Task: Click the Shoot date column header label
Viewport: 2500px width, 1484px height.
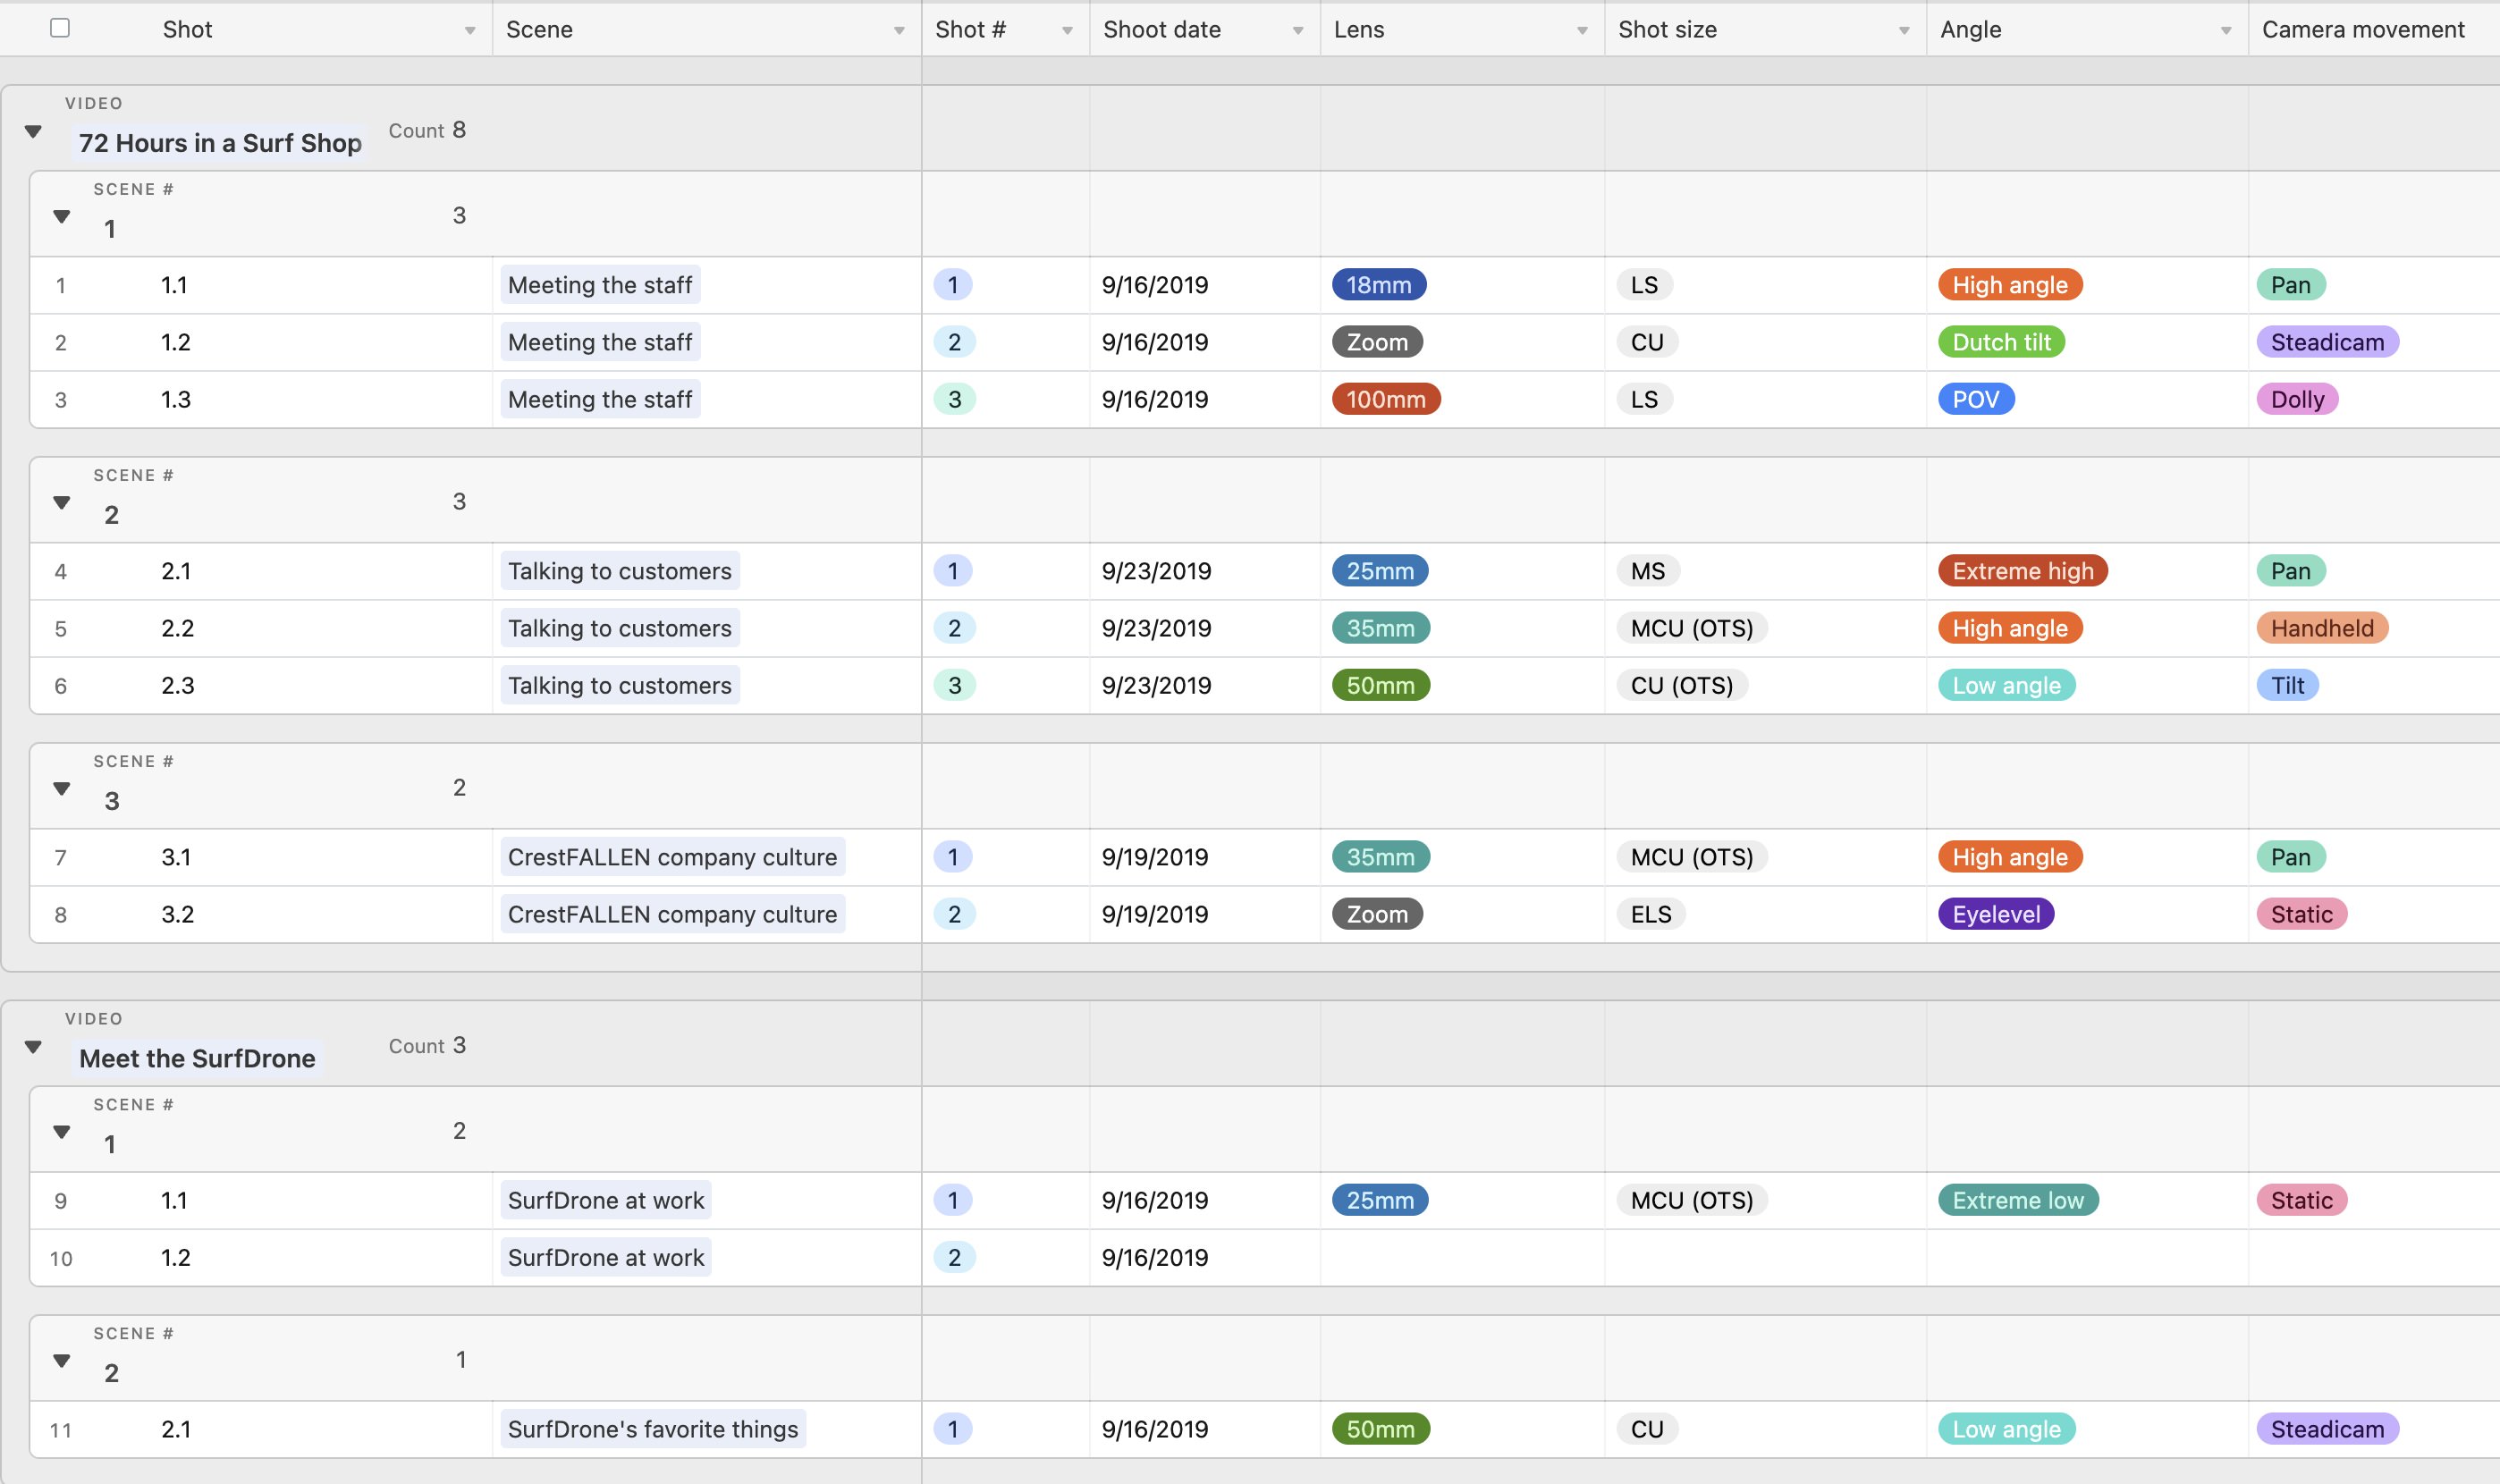Action: click(1161, 30)
